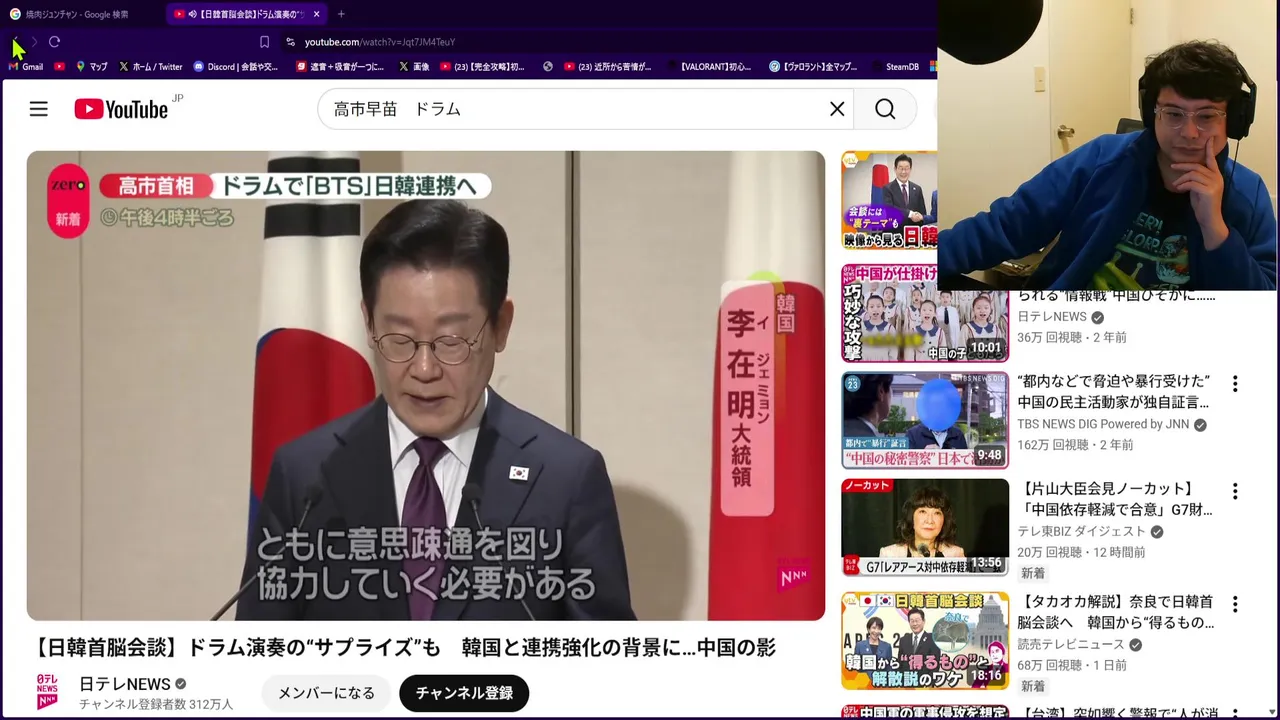
Task: Open the Discord bookmark
Action: [x=236, y=67]
